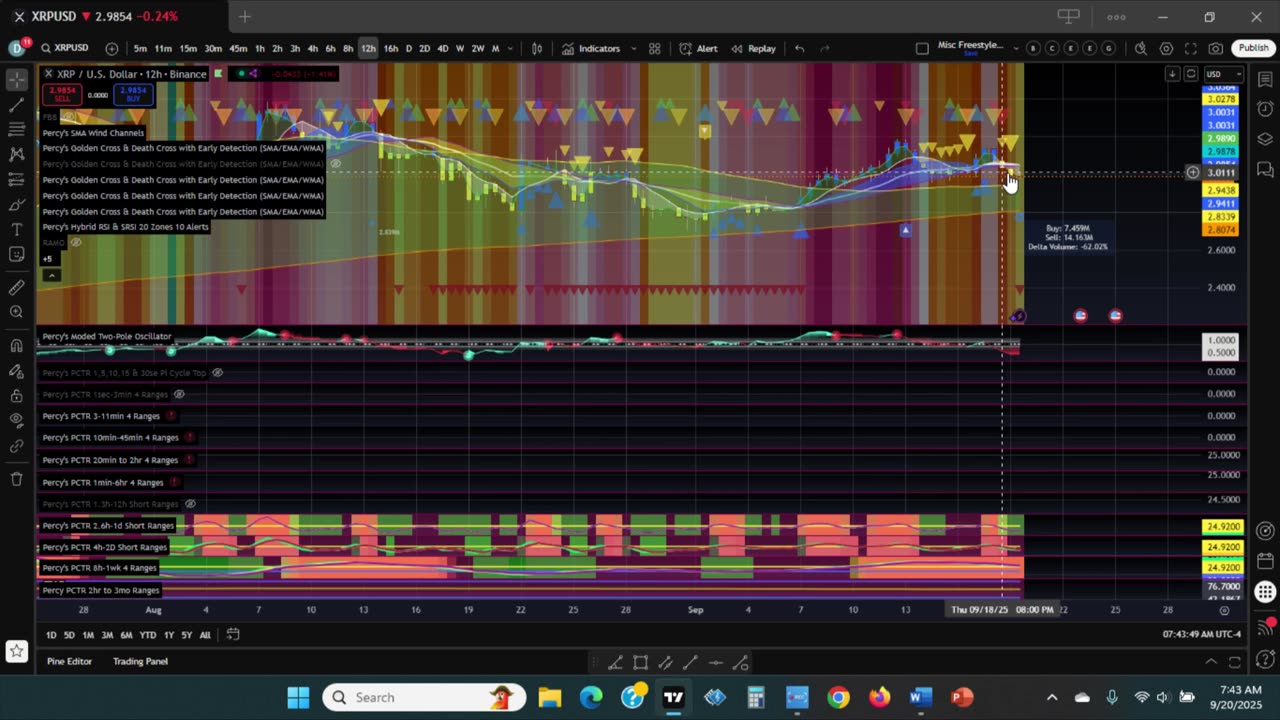Toggle hide all drawings eye tool
The width and height of the screenshot is (1280, 720).
17,421
